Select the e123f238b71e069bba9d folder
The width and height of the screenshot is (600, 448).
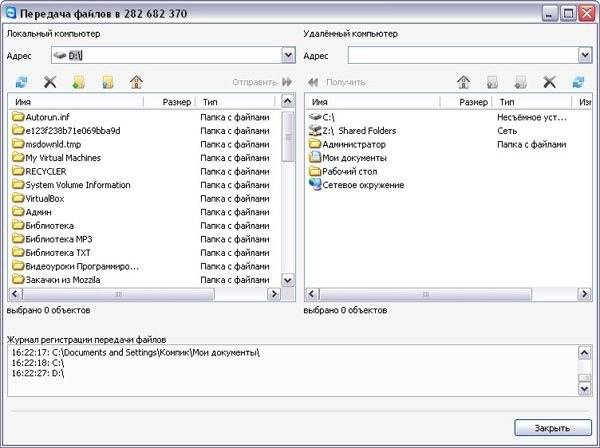[66, 131]
